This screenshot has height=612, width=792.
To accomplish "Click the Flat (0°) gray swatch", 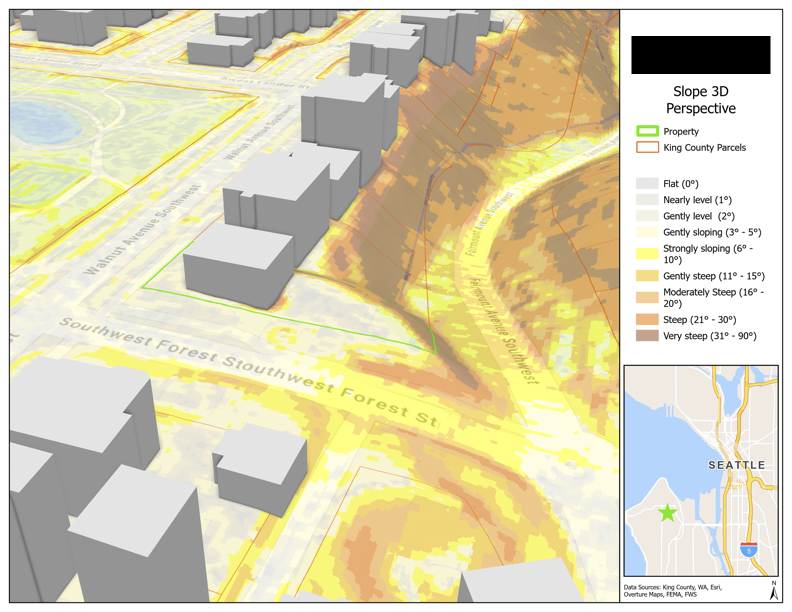I will [x=646, y=184].
